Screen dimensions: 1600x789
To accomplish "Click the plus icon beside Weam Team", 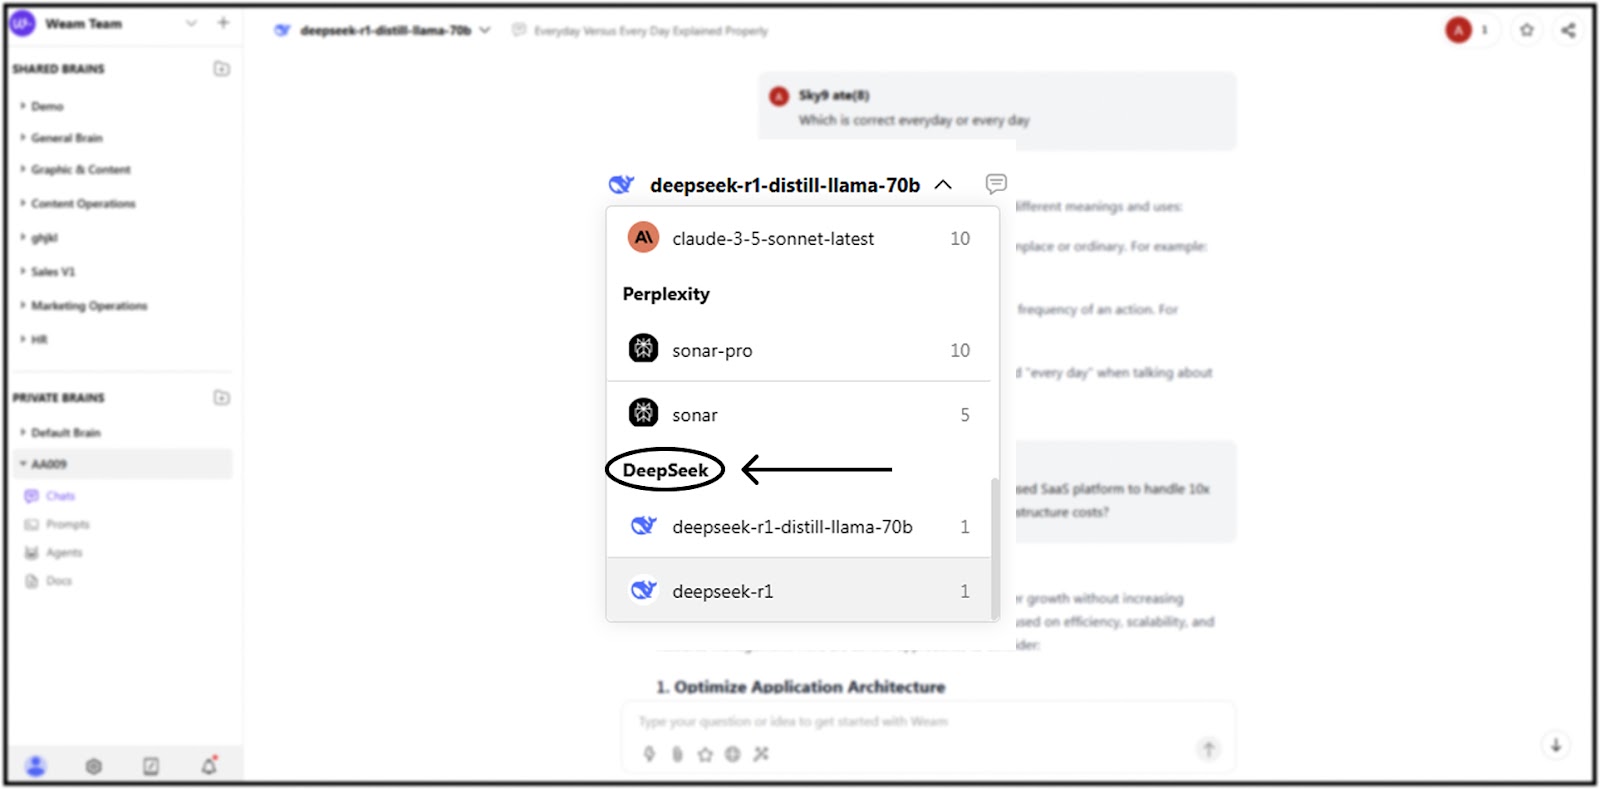I will point(223,22).
